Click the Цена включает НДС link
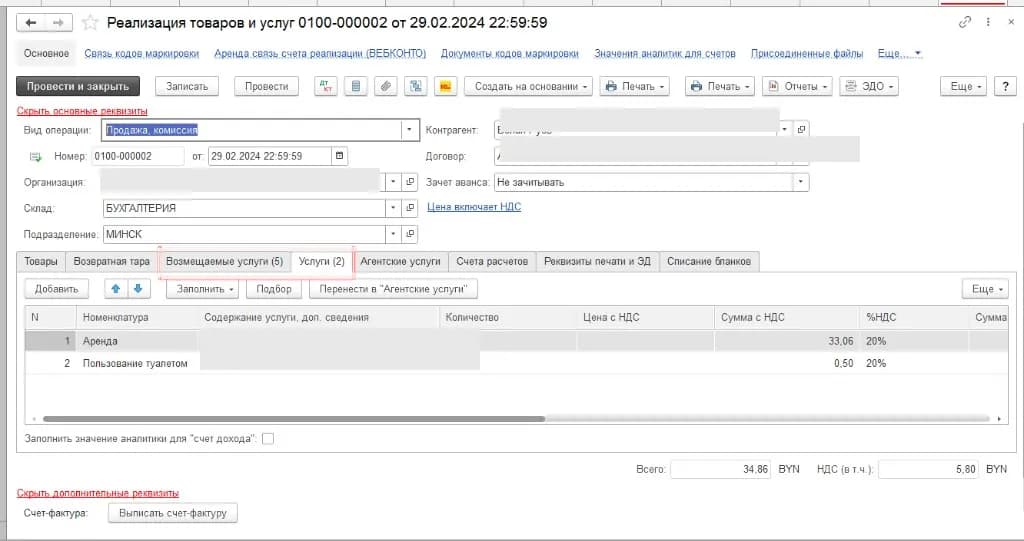 (474, 207)
